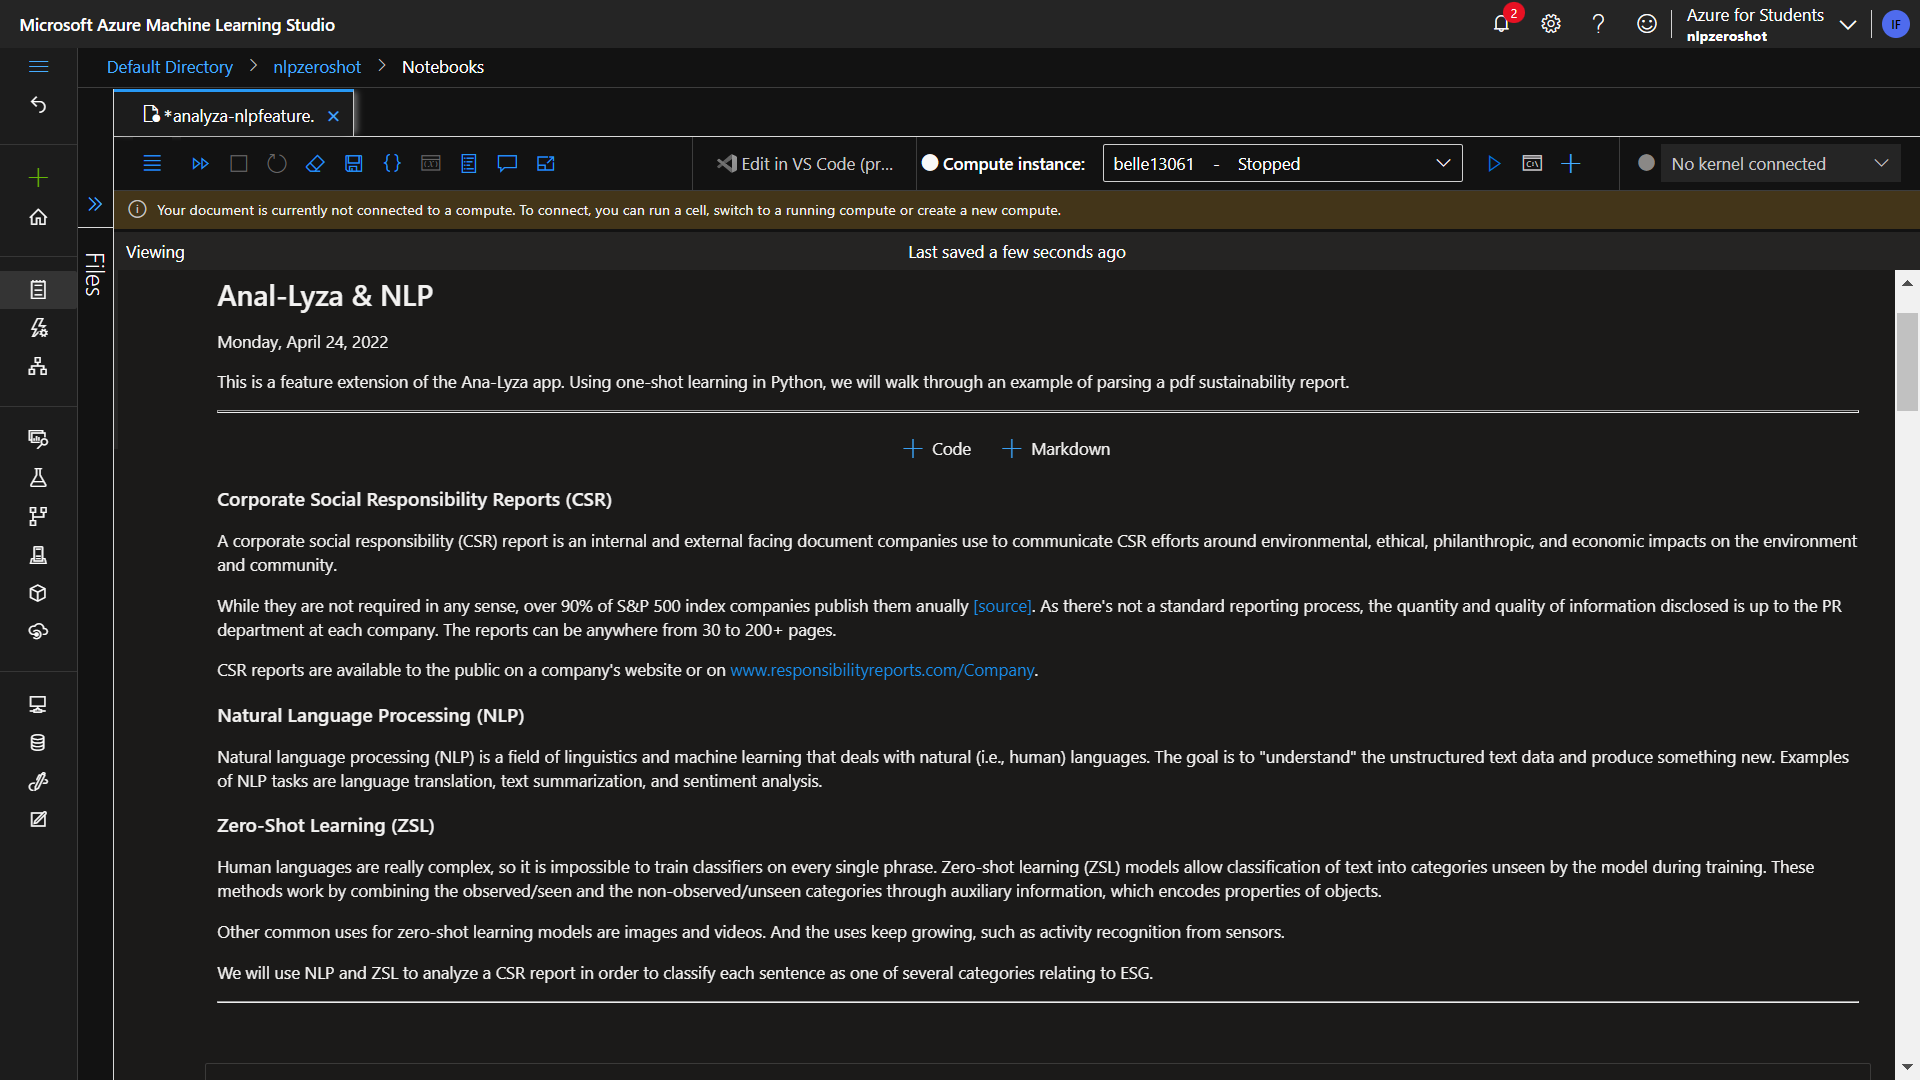1920x1080 pixels.
Task: Open the Home icon in left sidebar
Action: (x=38, y=217)
